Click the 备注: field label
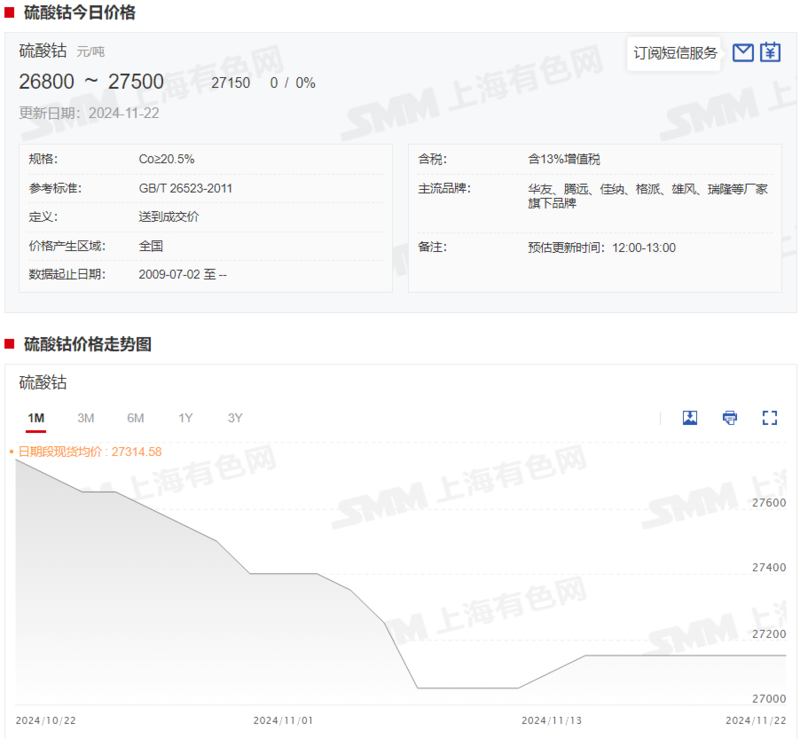This screenshot has height=739, width=800. pyautogui.click(x=433, y=247)
